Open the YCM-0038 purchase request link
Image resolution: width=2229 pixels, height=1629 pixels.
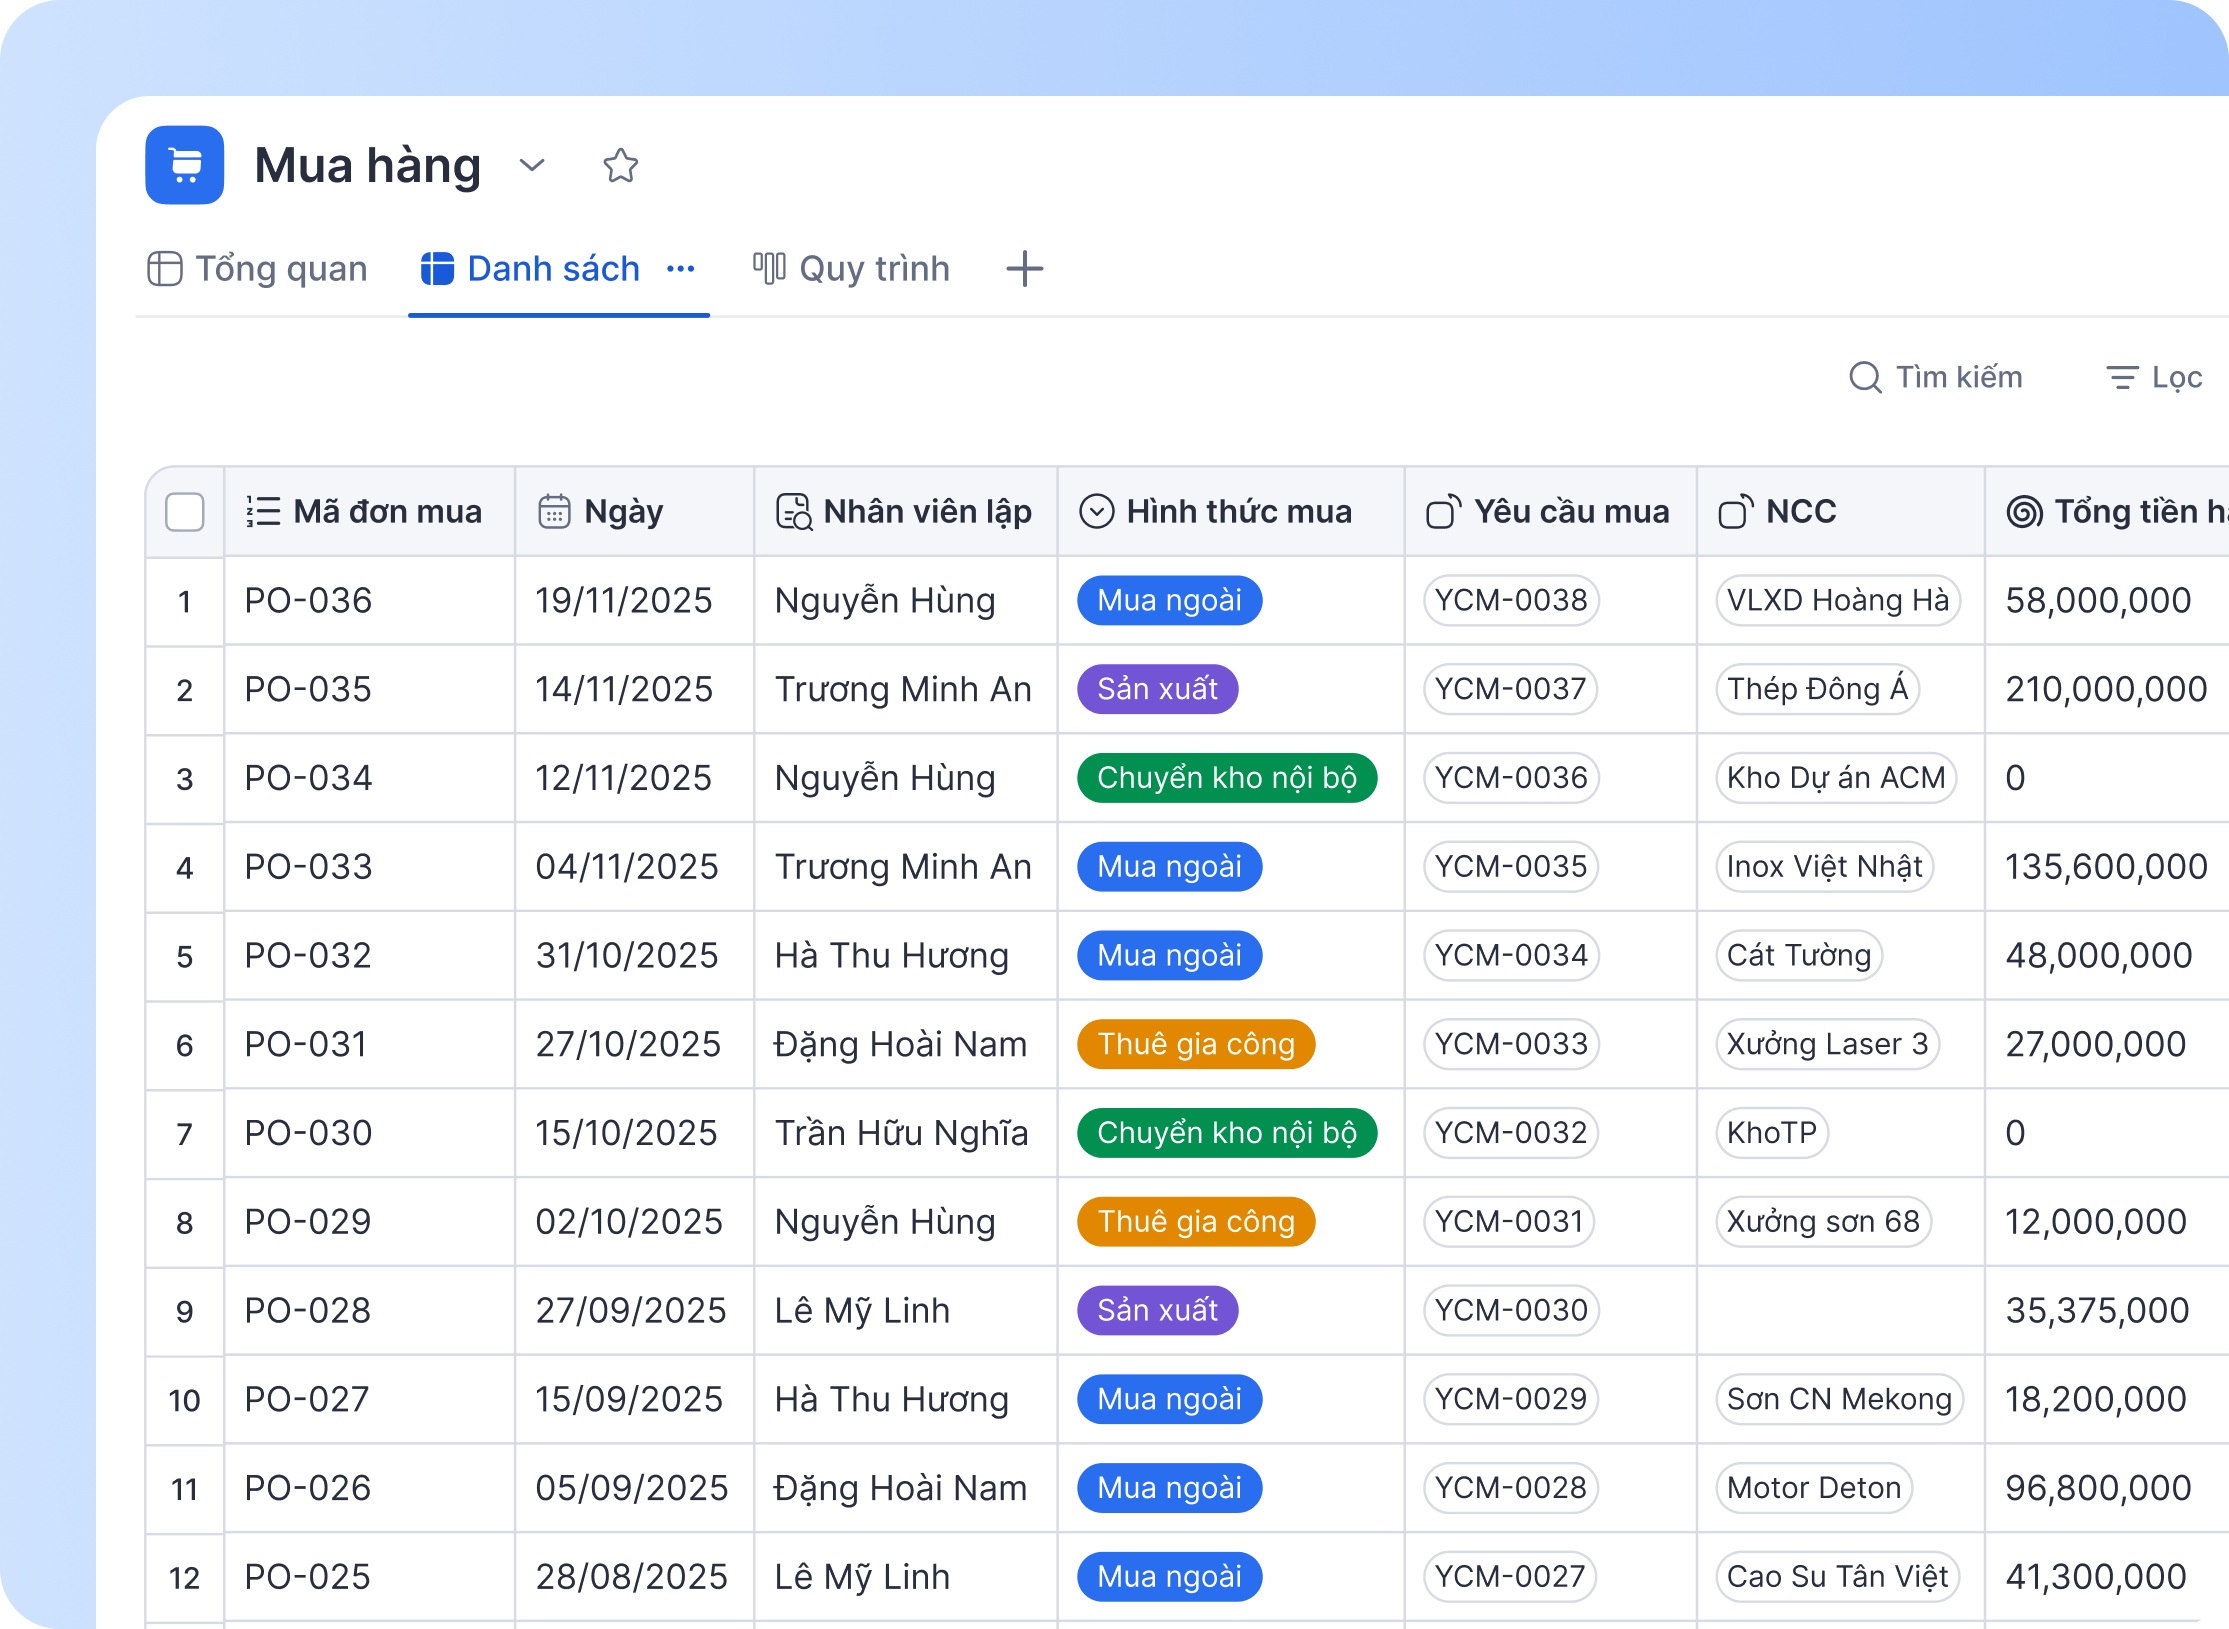point(1510,600)
